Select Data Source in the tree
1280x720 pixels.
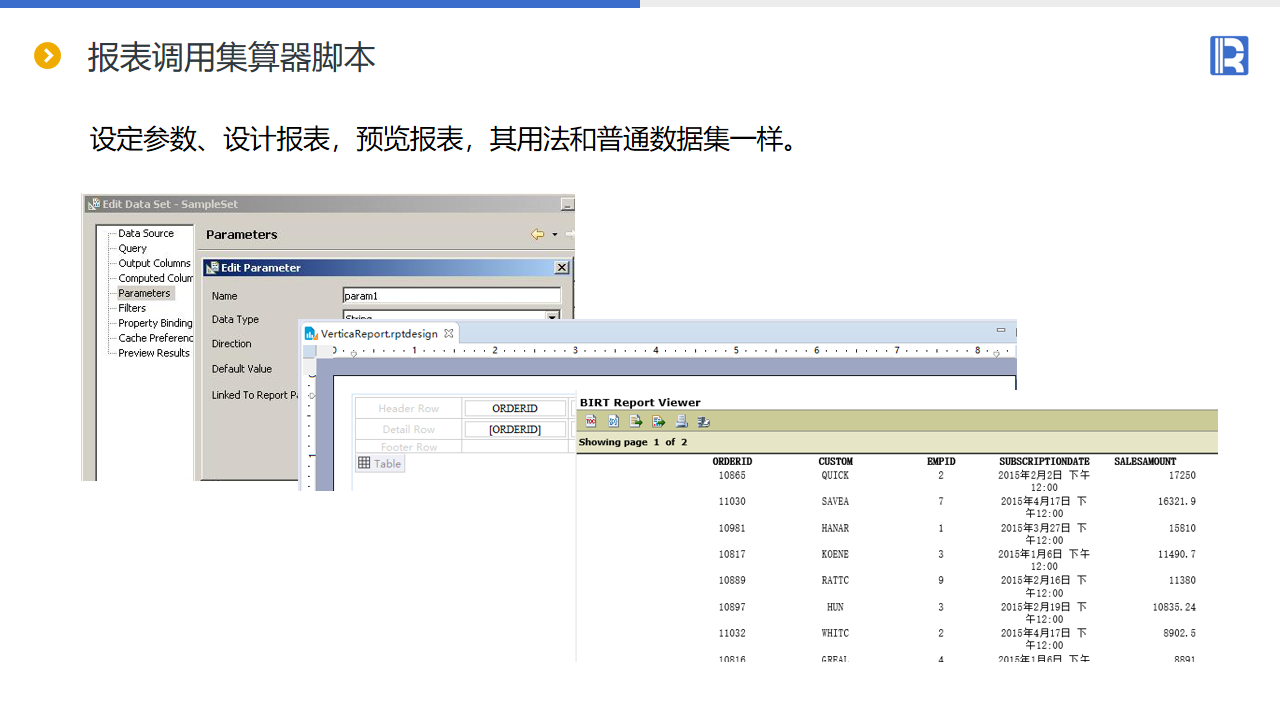[x=146, y=233]
